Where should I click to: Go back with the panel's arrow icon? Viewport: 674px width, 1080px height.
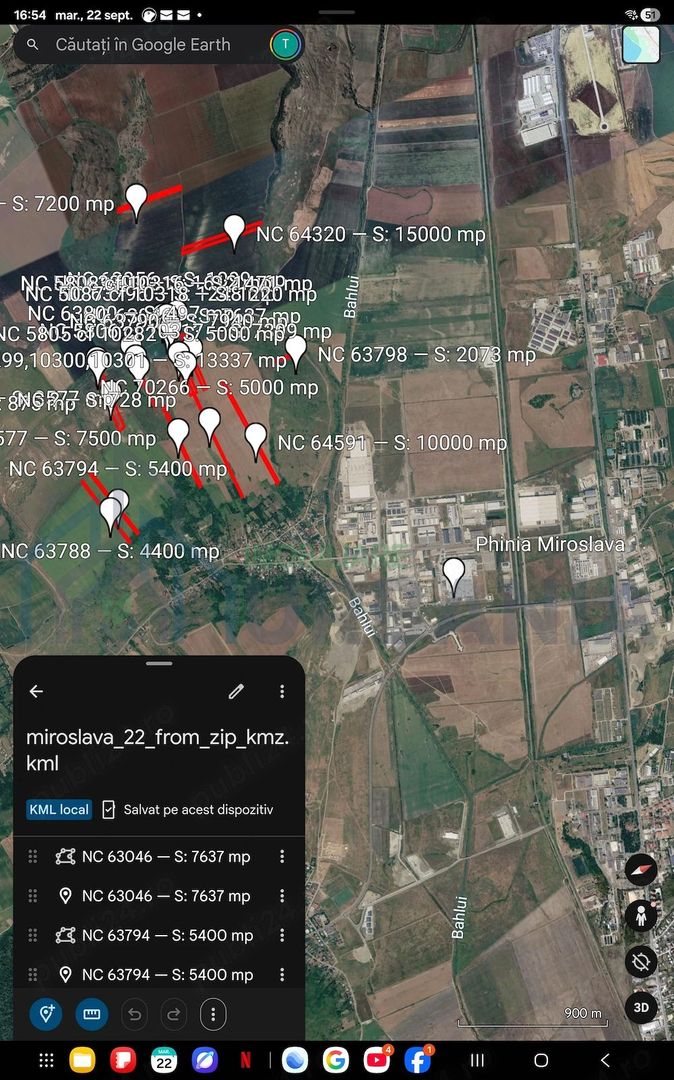[x=36, y=691]
